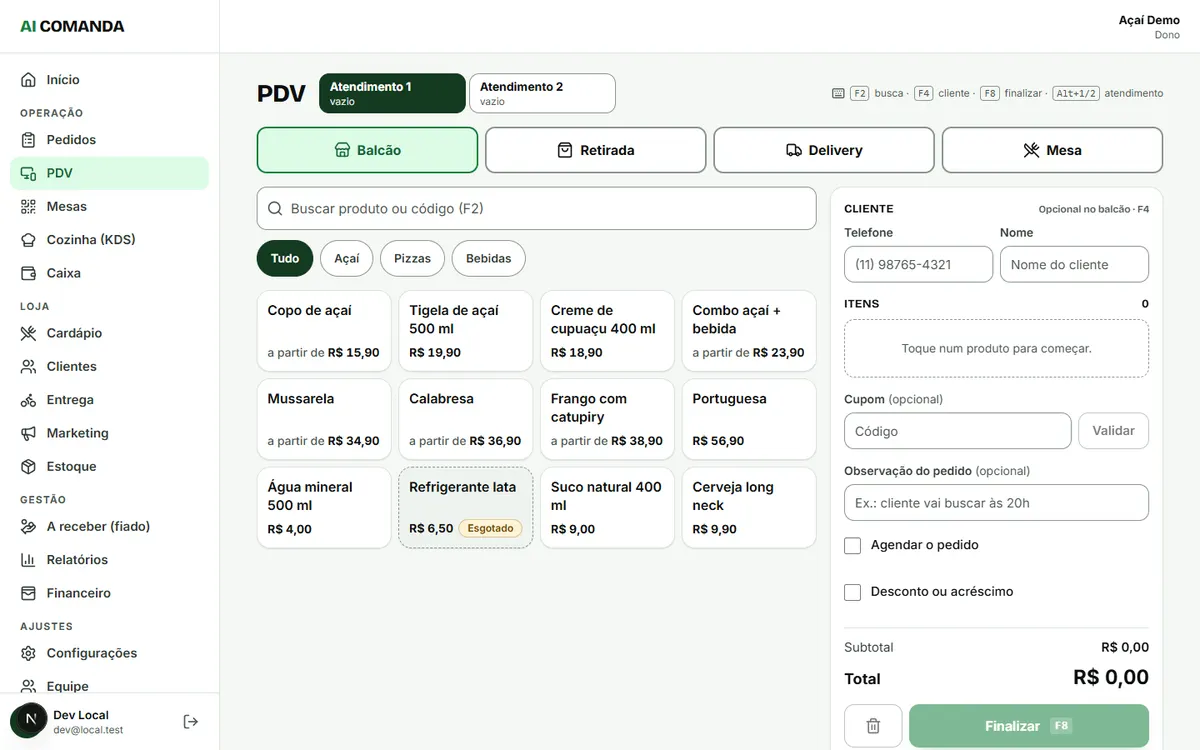The image size is (1200, 750).
Task: Click the Marketing megaphone icon
Action: (28, 433)
